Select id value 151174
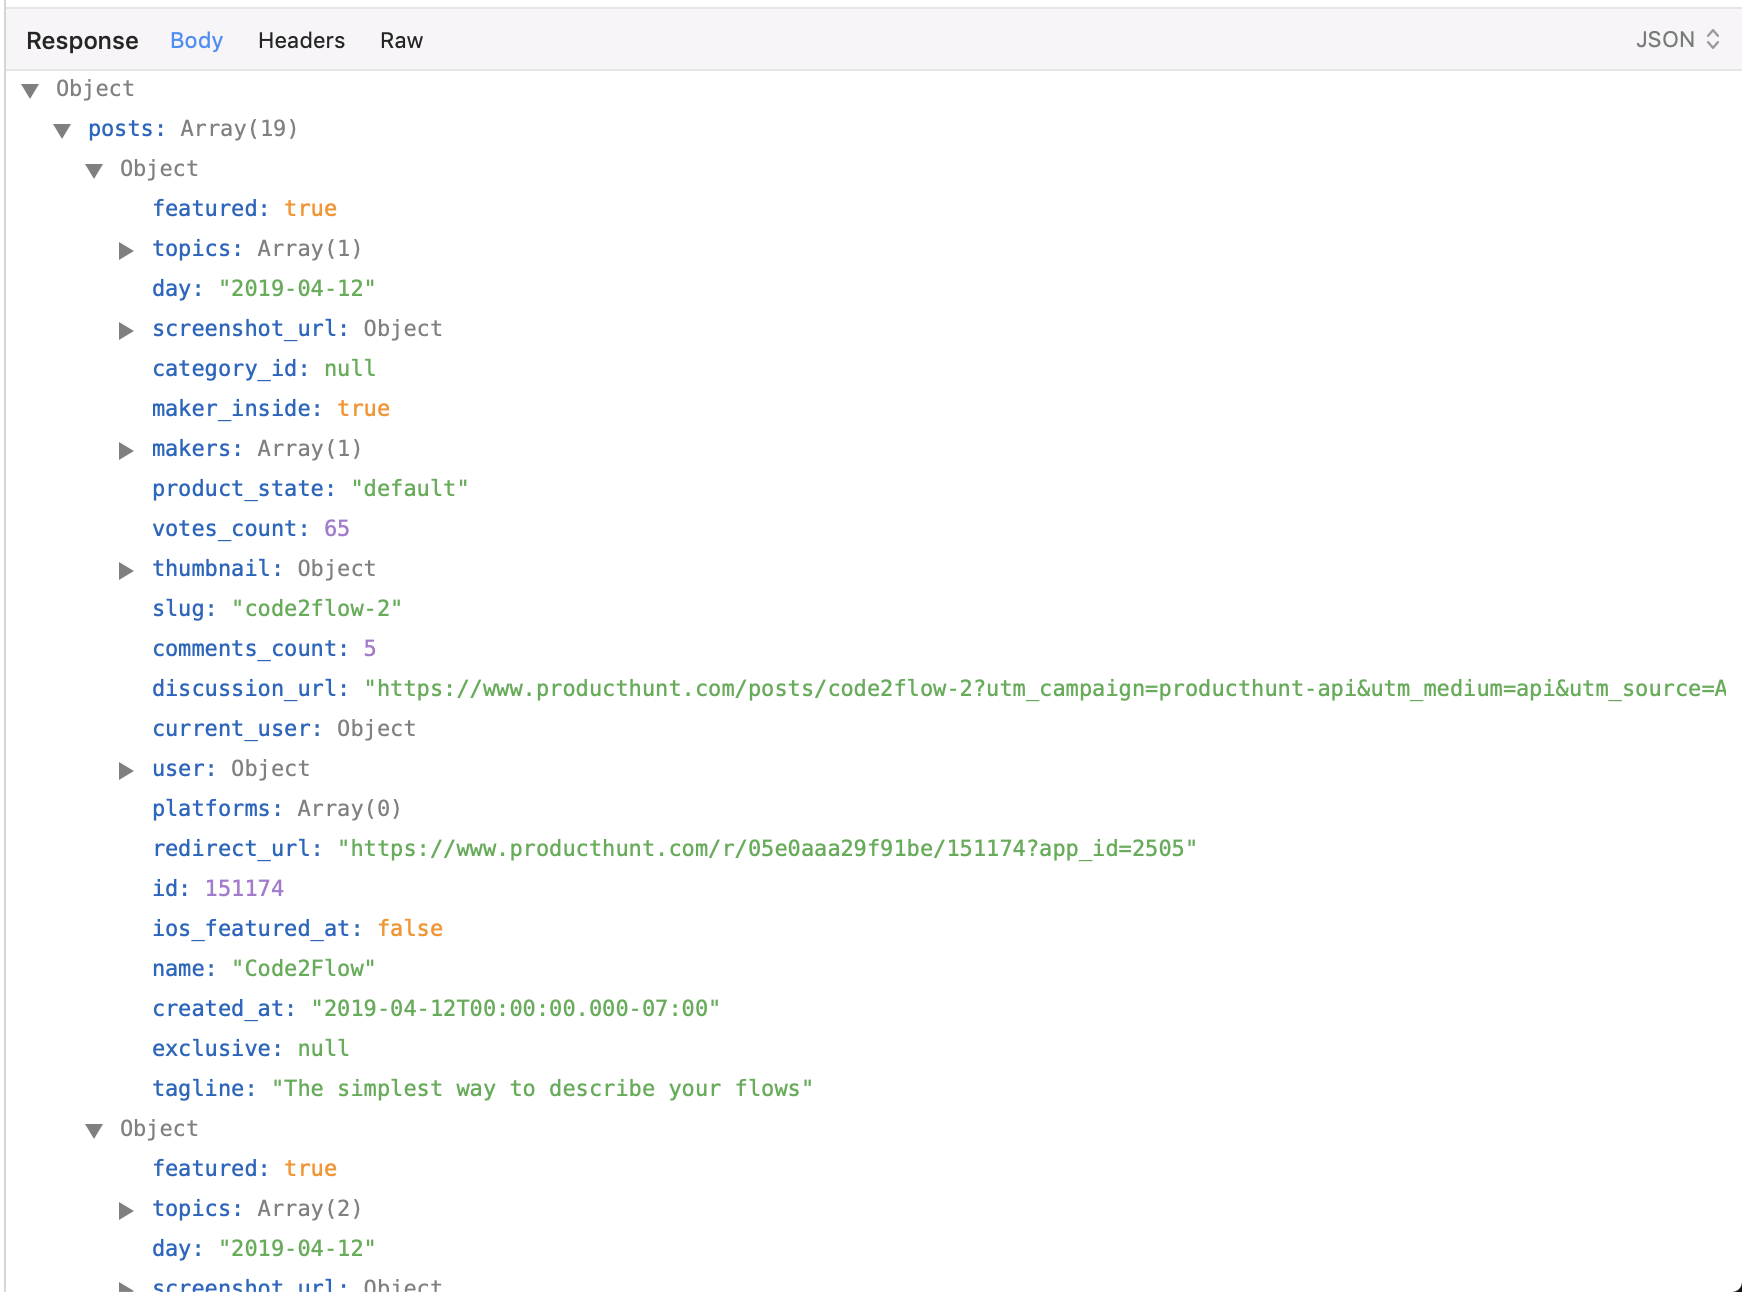1742x1292 pixels. 244,888
